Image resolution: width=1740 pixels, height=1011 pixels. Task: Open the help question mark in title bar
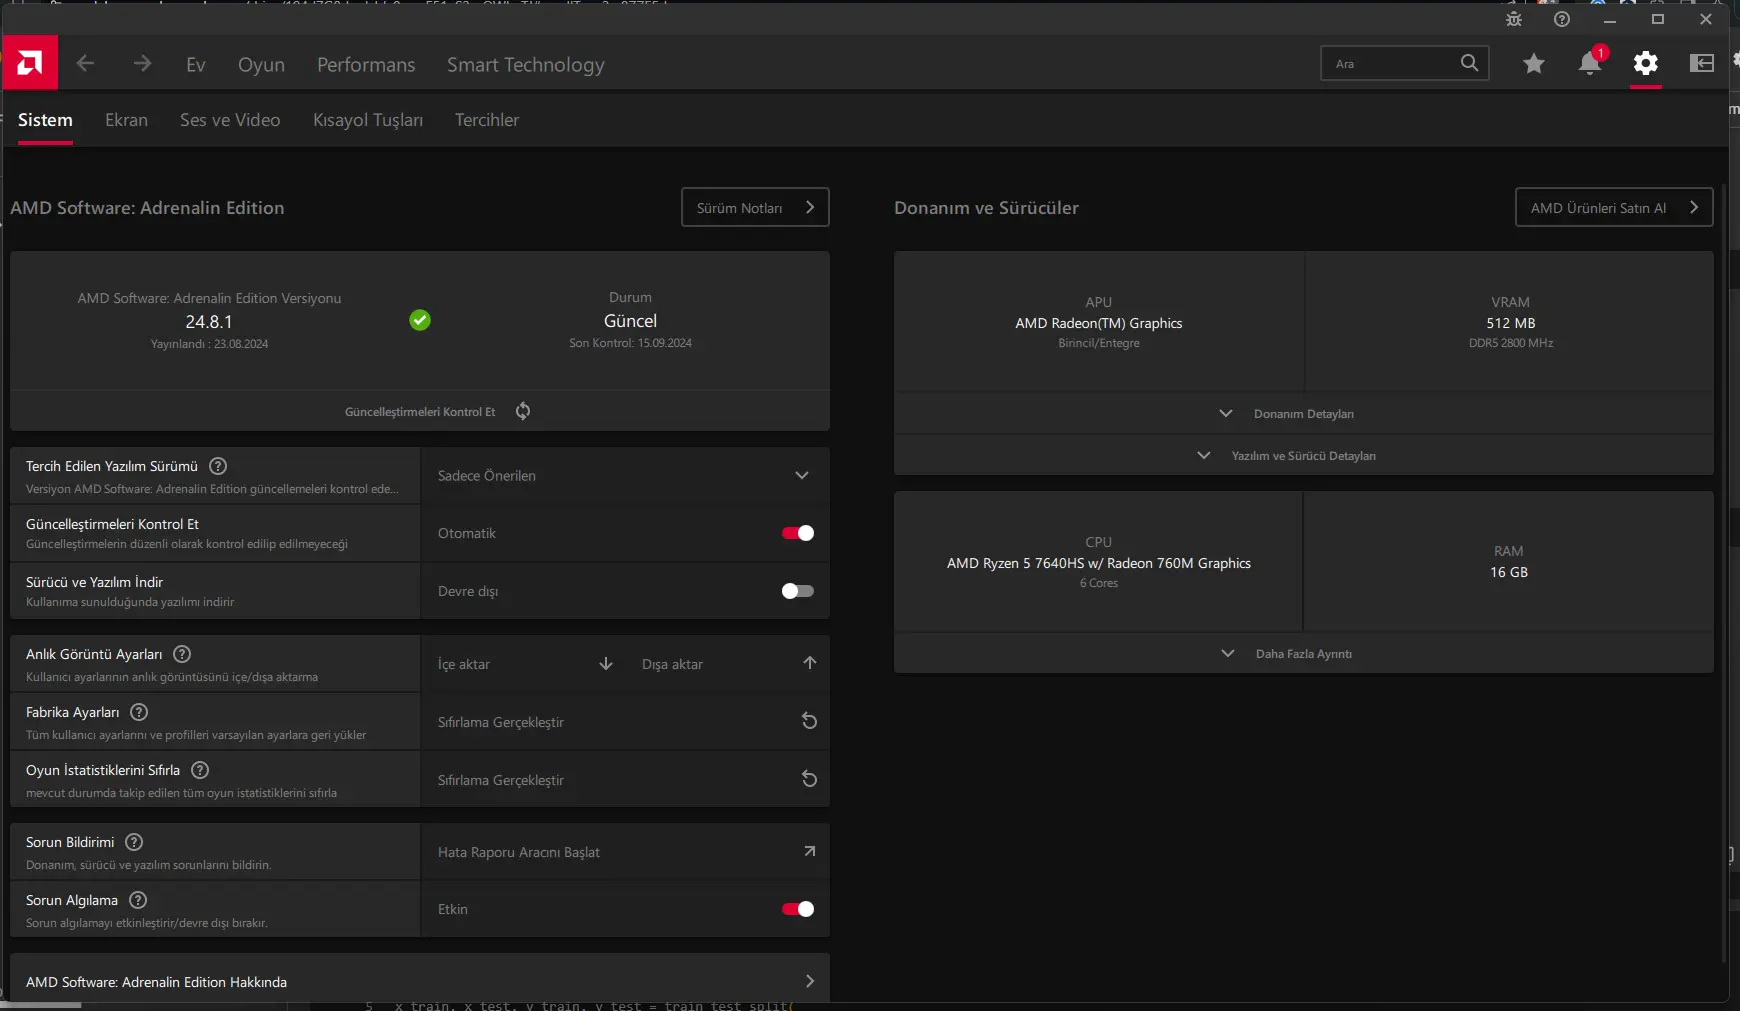[1562, 19]
